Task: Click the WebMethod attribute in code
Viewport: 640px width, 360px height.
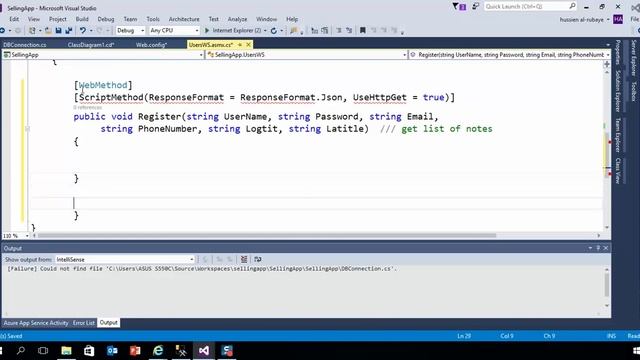Action: 103,85
